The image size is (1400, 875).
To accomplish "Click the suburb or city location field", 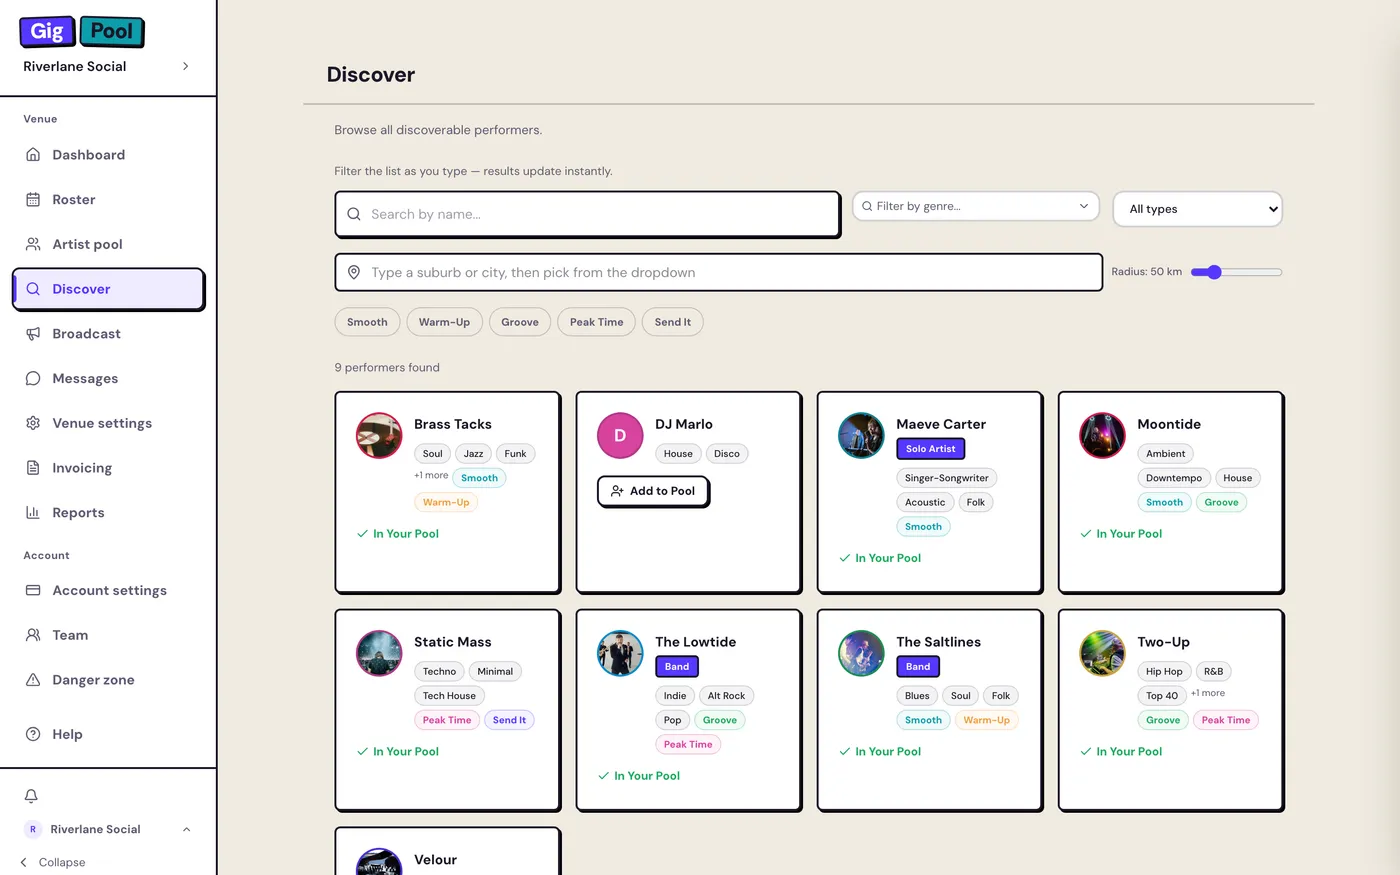I will (718, 272).
